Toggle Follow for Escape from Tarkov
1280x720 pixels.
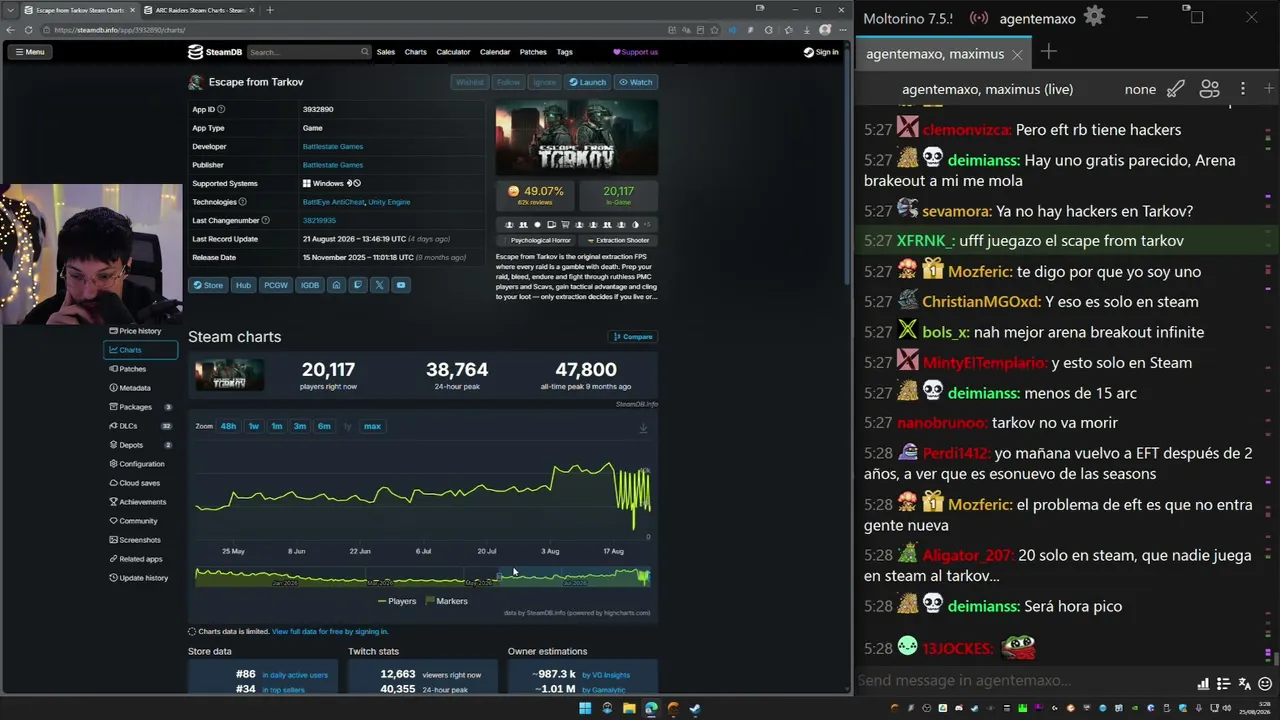tap(508, 82)
